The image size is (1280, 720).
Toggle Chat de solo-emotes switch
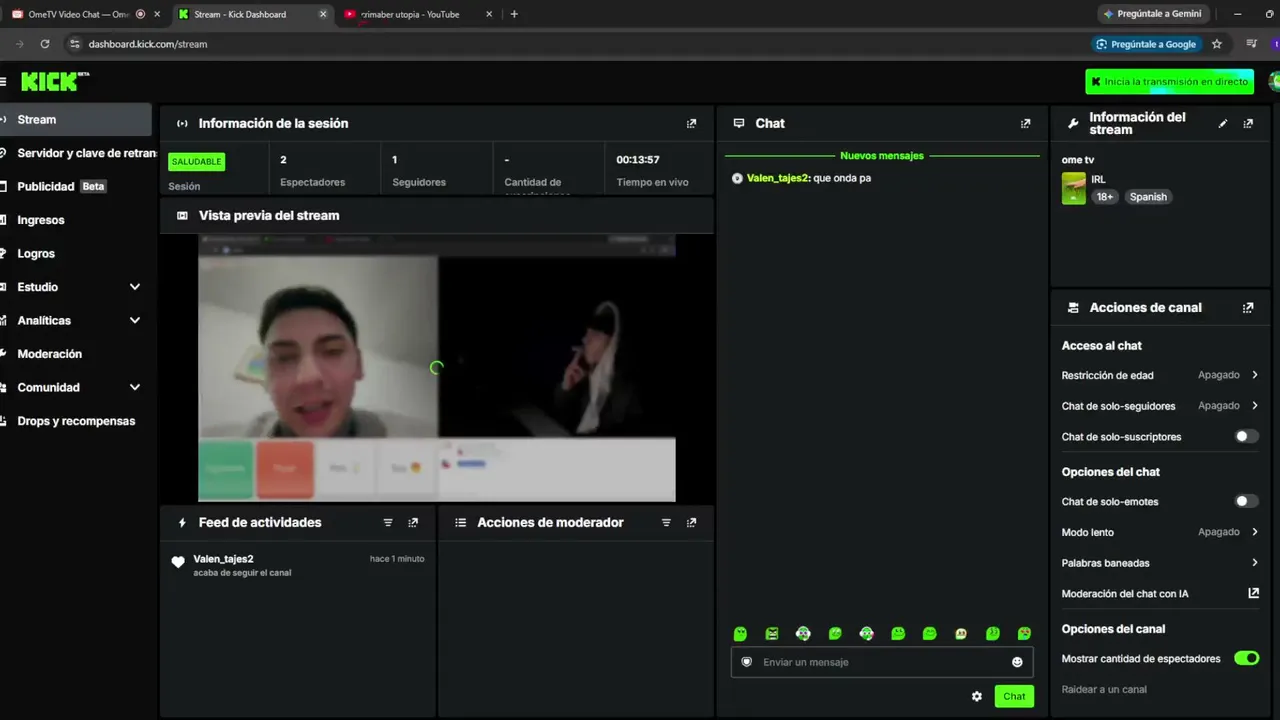[x=1246, y=502]
